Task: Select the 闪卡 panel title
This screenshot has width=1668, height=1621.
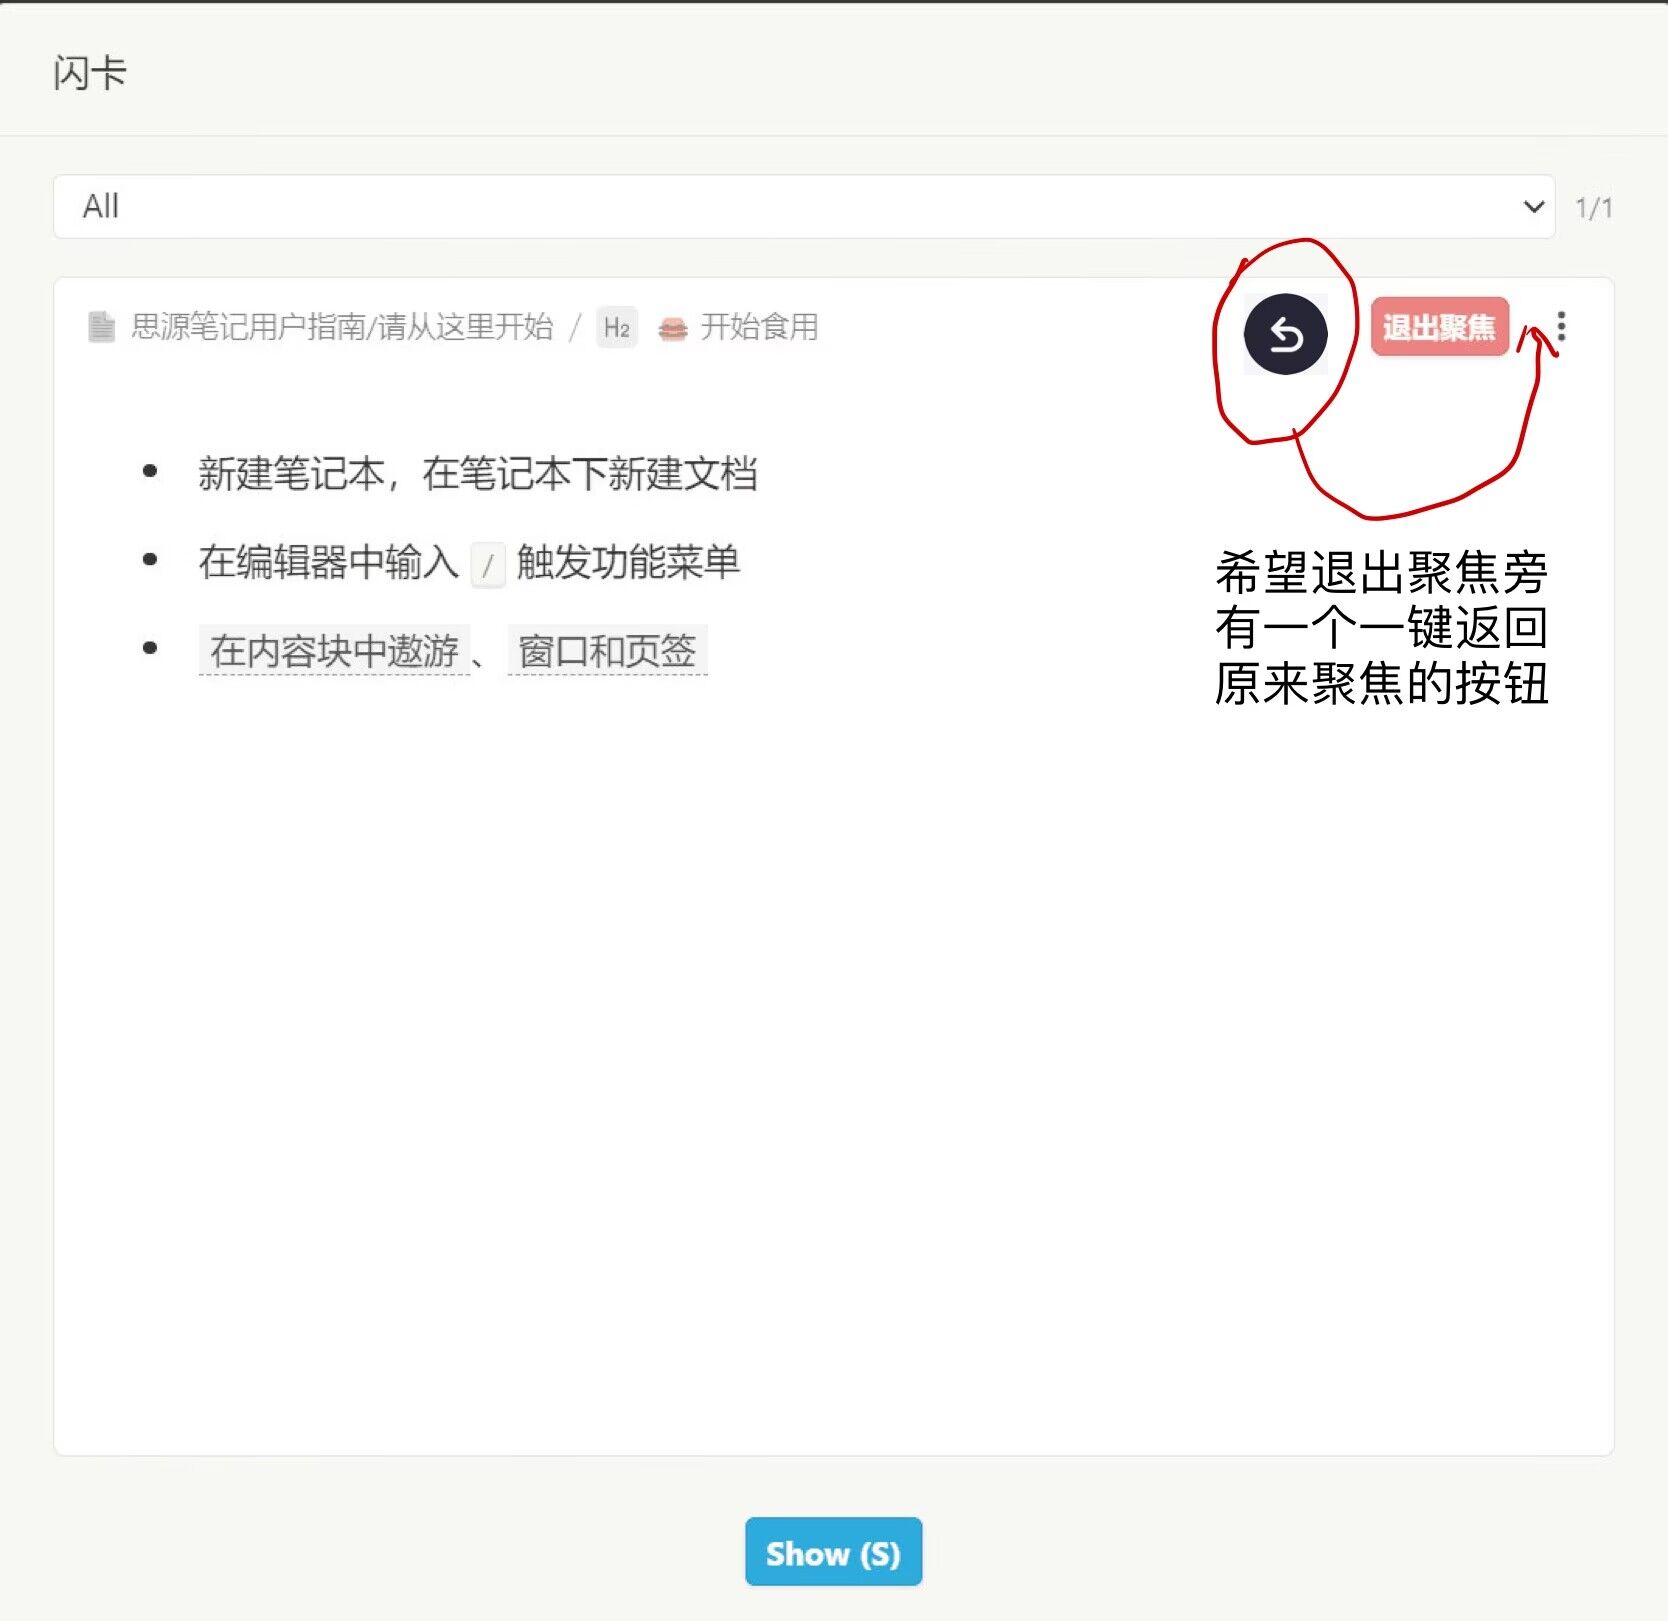Action: coord(90,73)
